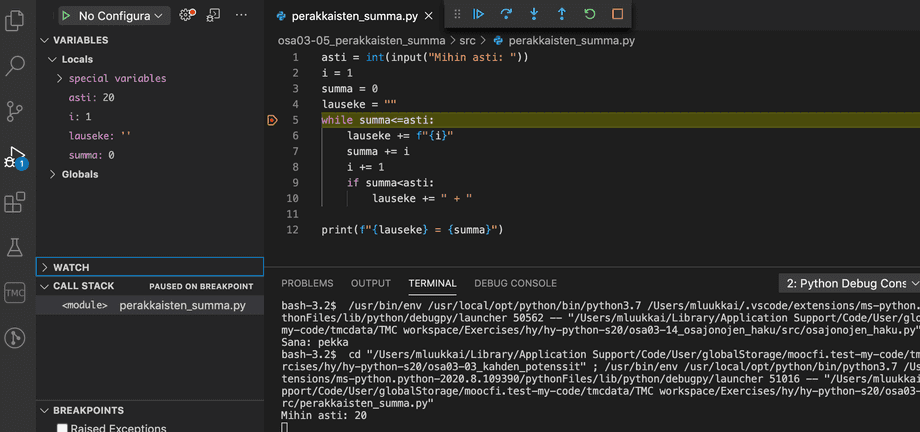Open the Source Control view
Viewport: 920px width, 432px height.
(x=15, y=110)
